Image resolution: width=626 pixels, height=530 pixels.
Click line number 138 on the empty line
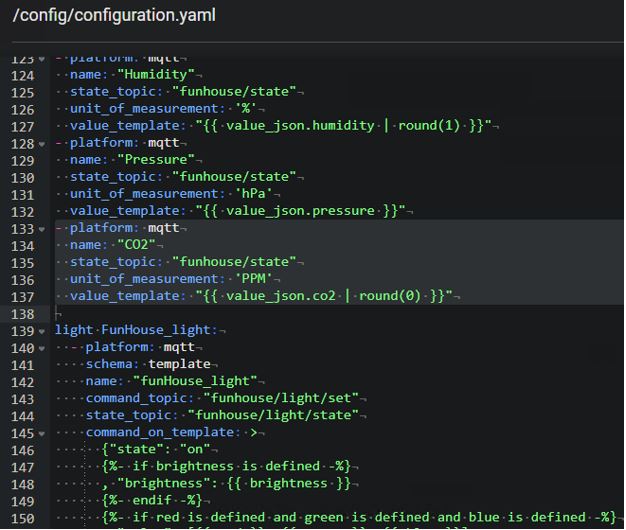tap(22, 313)
